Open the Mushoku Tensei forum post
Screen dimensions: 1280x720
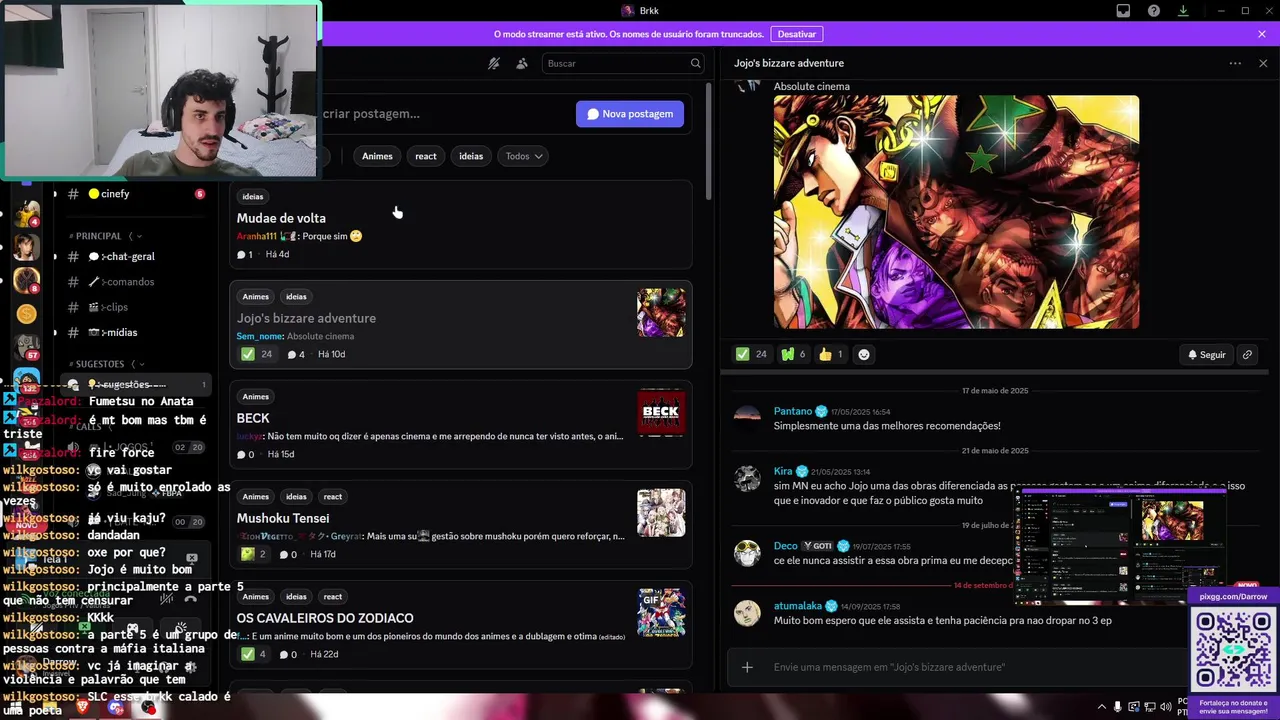tap(461, 525)
